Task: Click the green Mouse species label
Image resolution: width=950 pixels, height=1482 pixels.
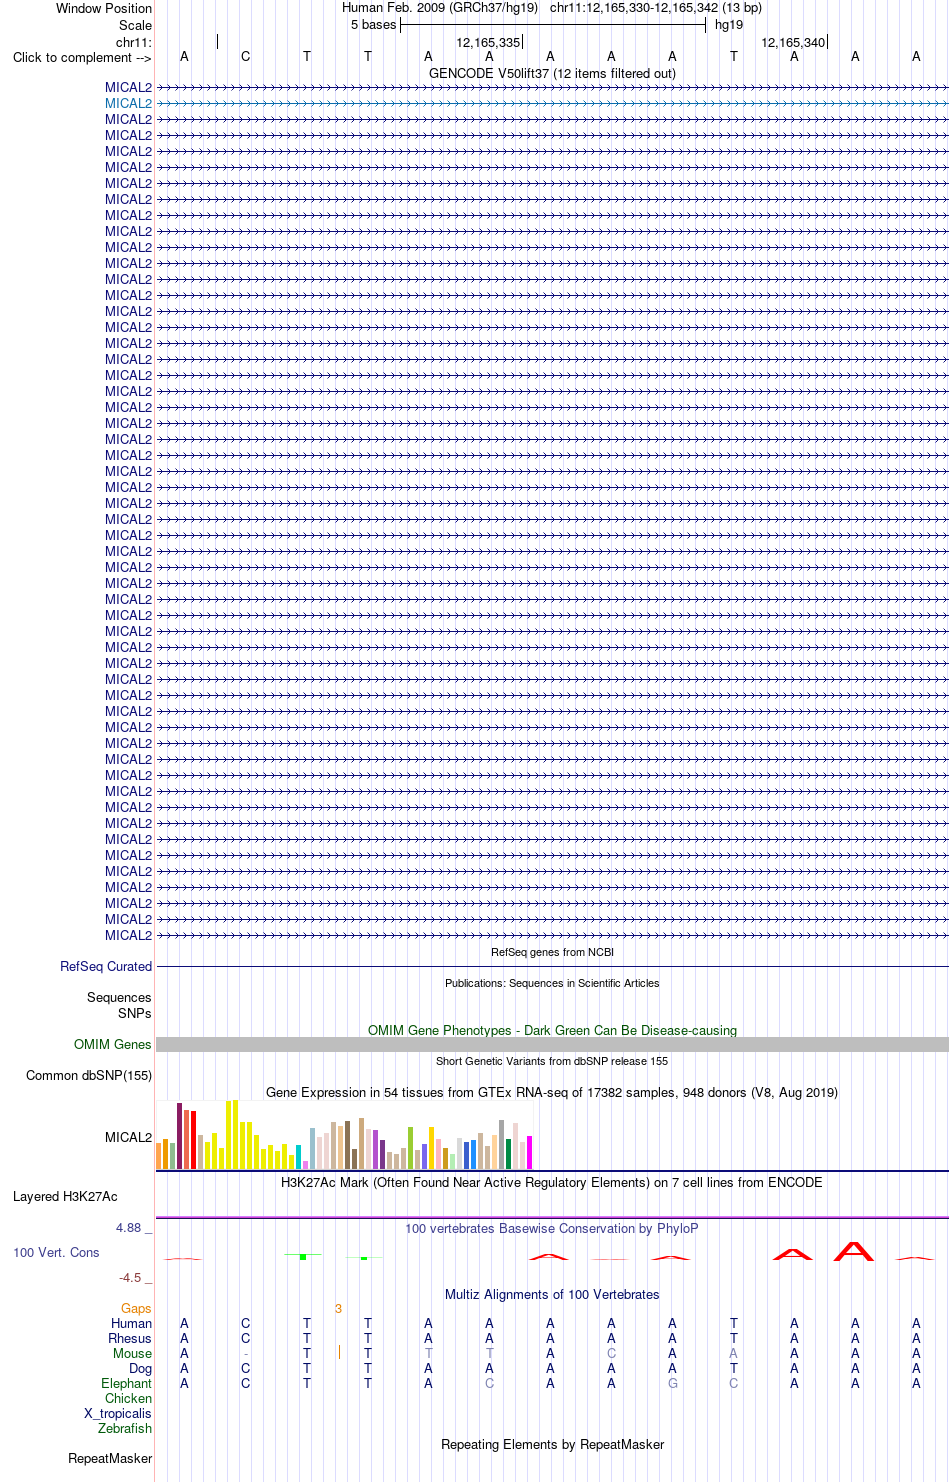Action: pos(133,1353)
